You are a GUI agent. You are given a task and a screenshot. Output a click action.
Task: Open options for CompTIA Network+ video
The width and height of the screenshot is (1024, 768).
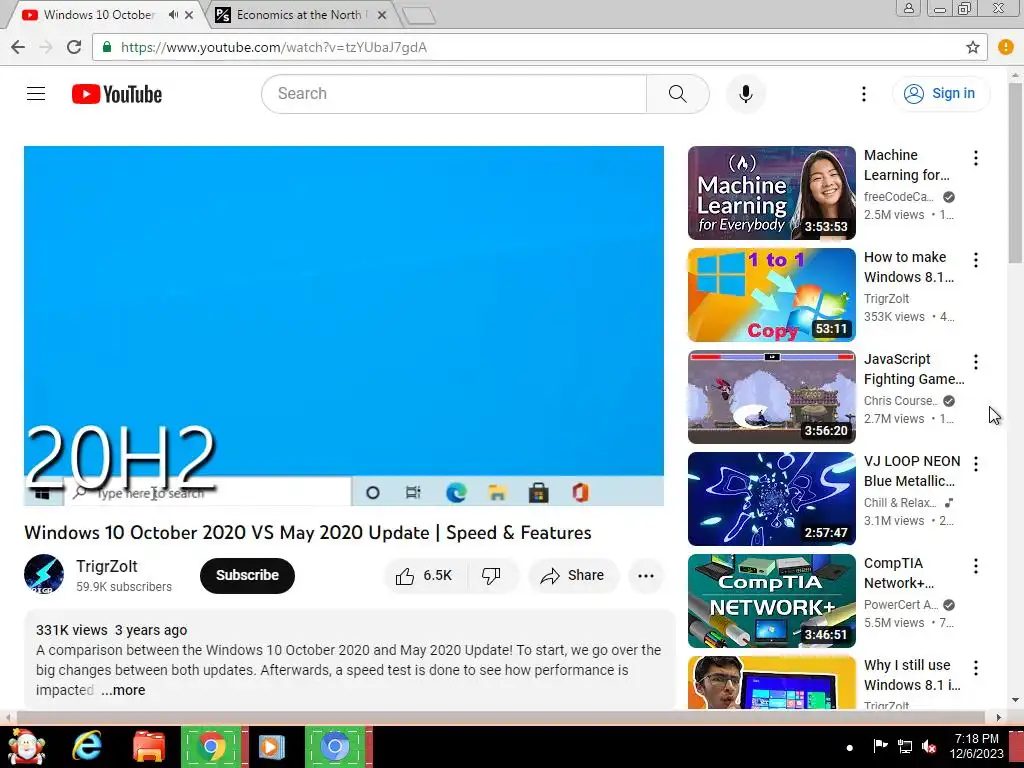pyautogui.click(x=975, y=566)
